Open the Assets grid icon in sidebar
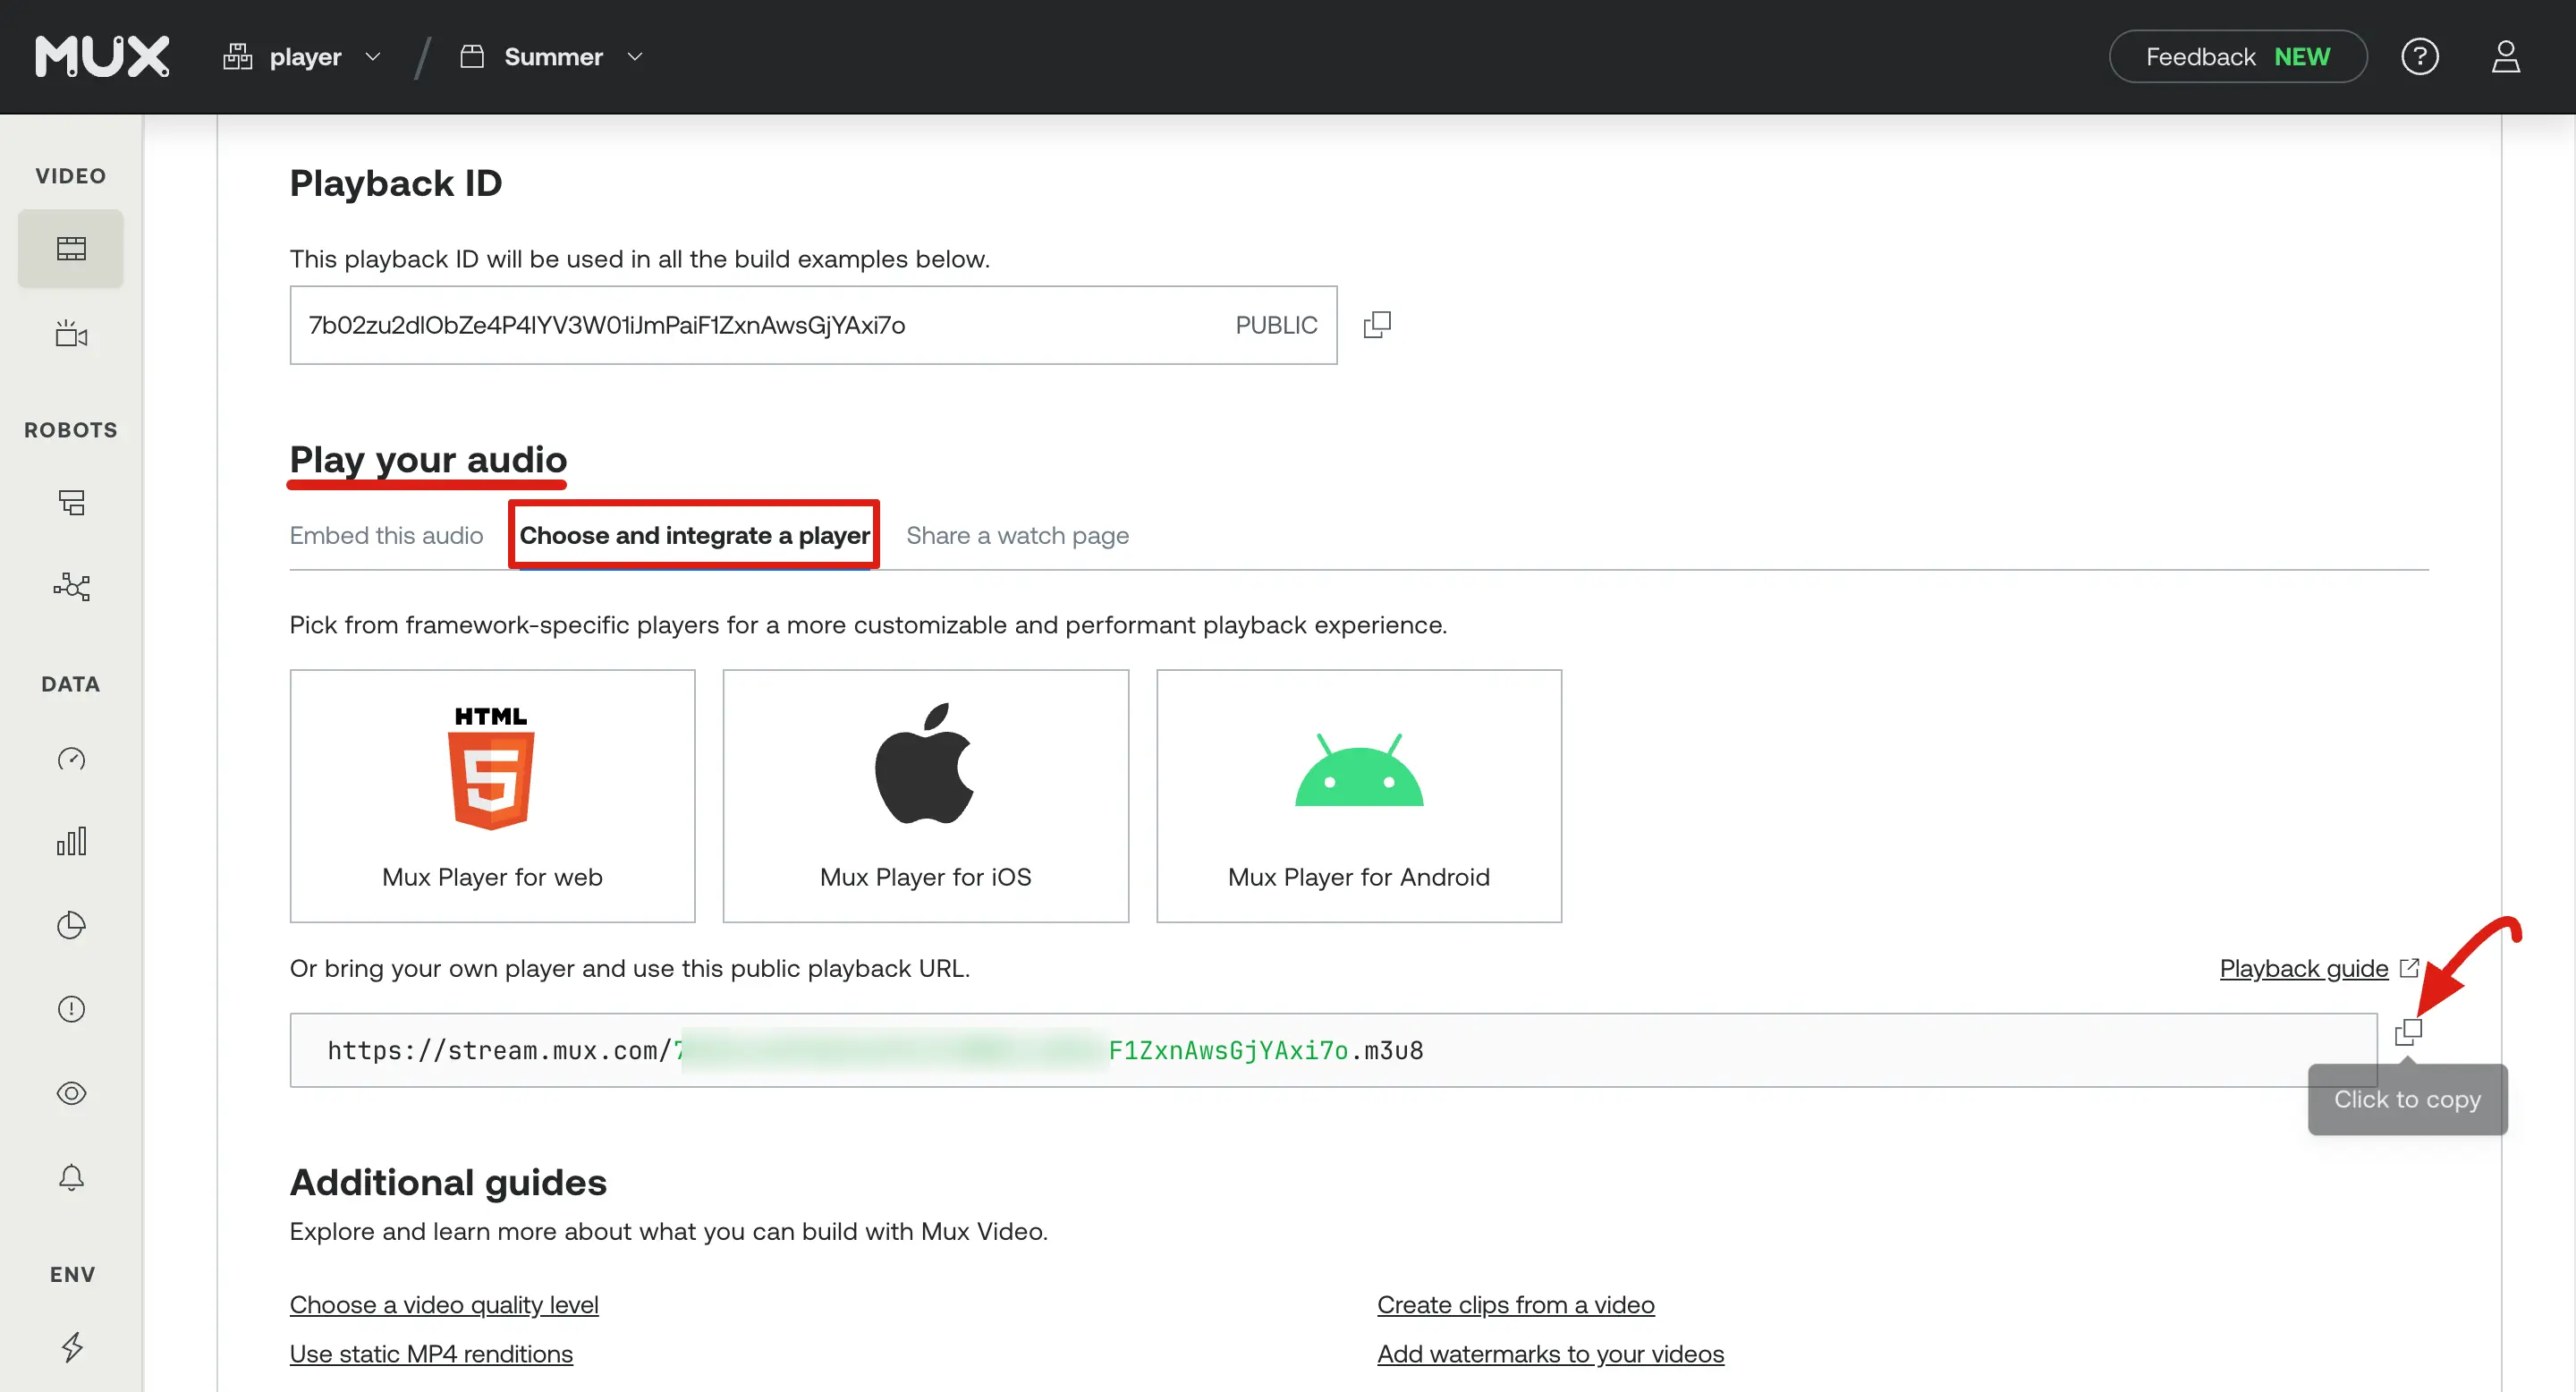Viewport: 2576px width, 1392px height. point(71,248)
